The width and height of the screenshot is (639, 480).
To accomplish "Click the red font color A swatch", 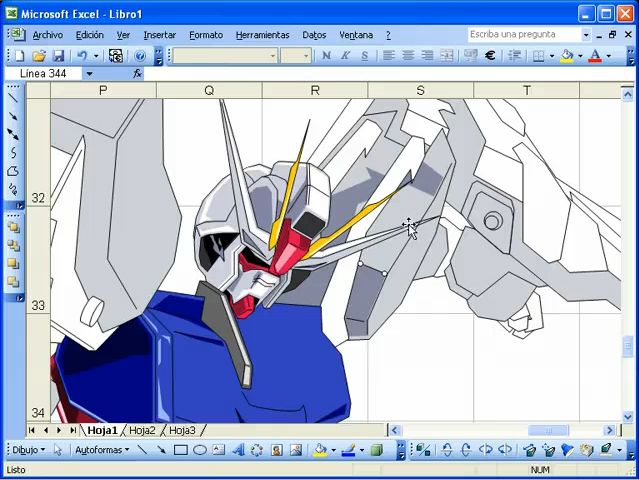I will pyautogui.click(x=595, y=55).
